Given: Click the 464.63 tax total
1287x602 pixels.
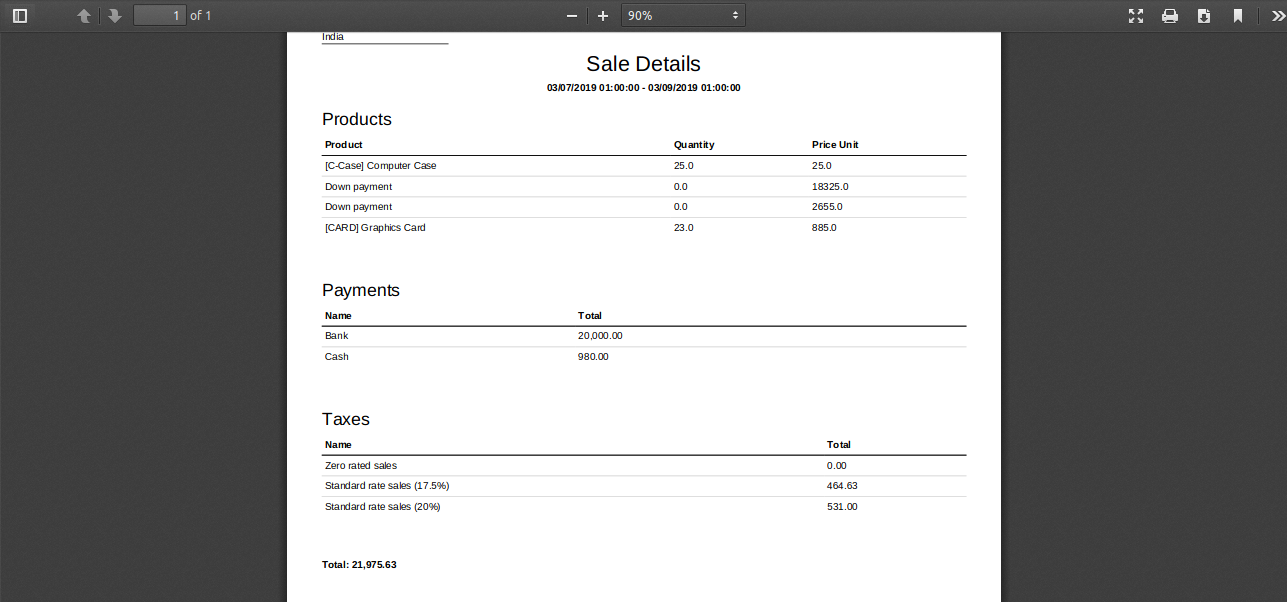Looking at the screenshot, I should tap(842, 486).
